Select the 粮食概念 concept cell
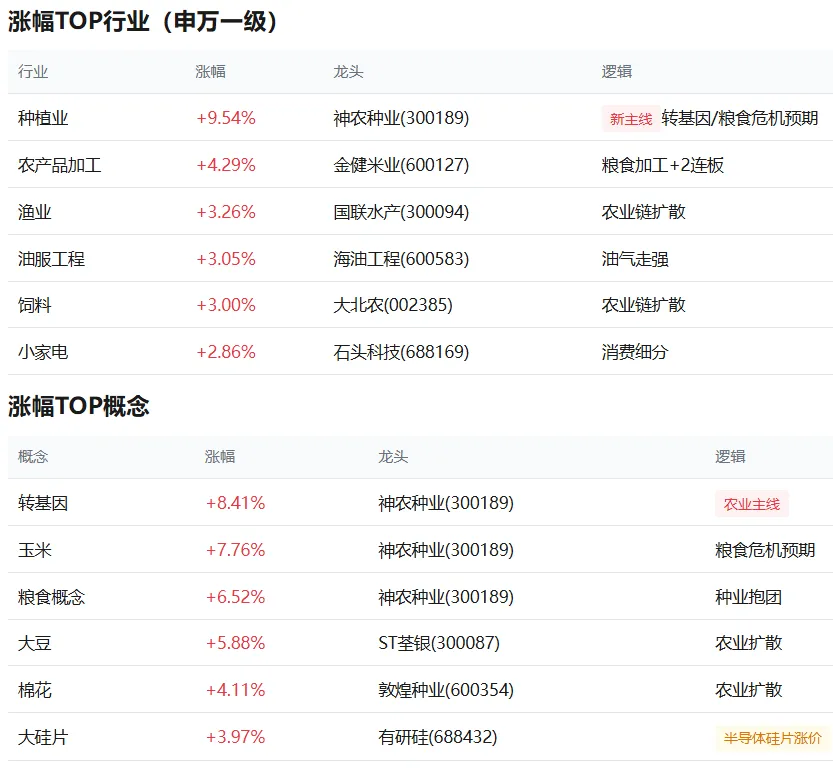 click(x=51, y=597)
